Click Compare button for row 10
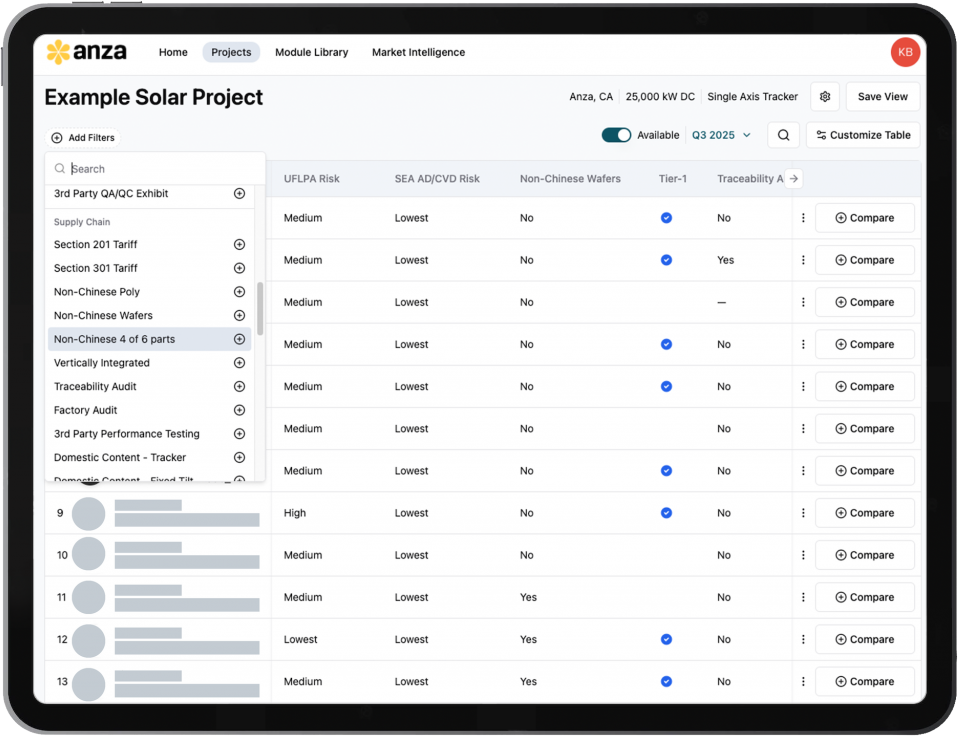The image size is (958, 736). tap(864, 555)
